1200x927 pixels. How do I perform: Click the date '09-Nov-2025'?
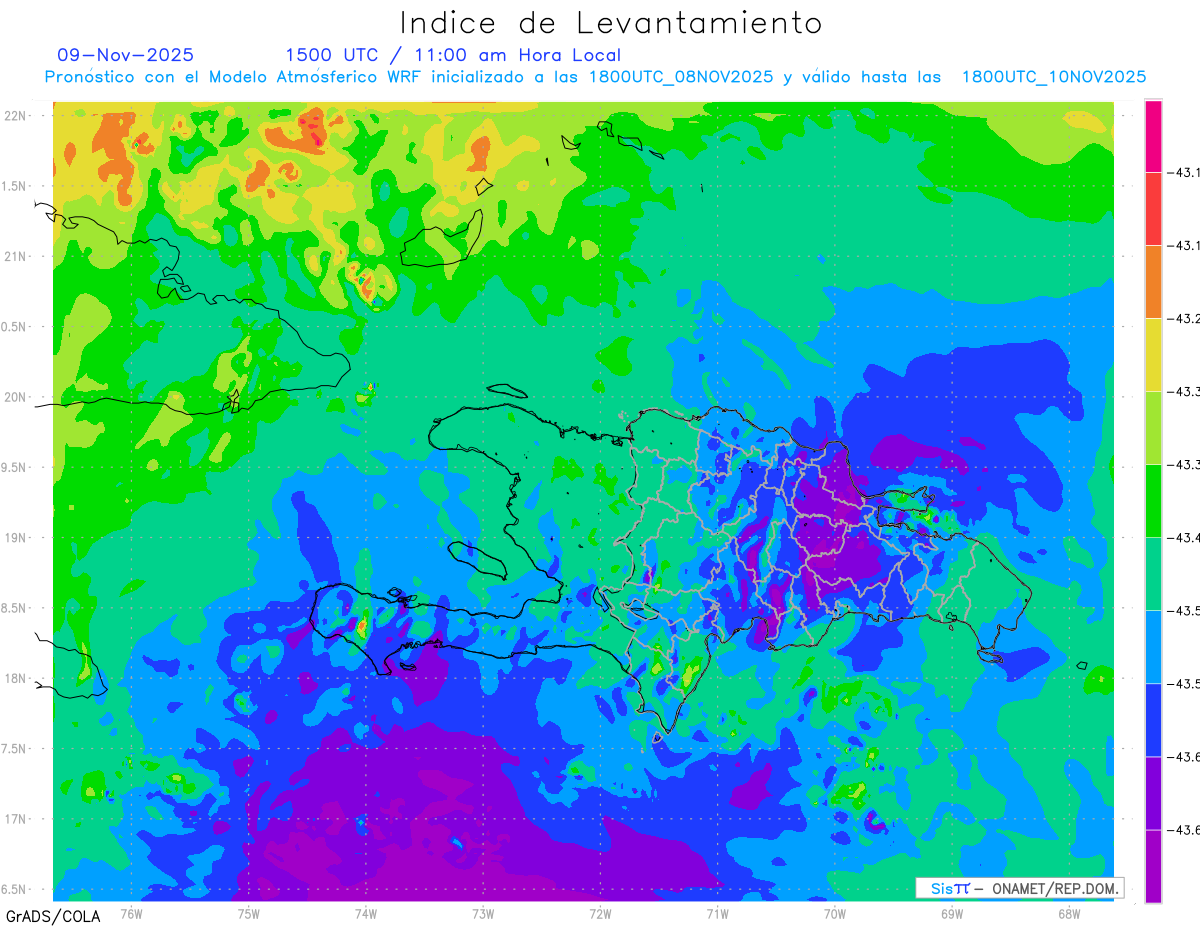pyautogui.click(x=126, y=55)
